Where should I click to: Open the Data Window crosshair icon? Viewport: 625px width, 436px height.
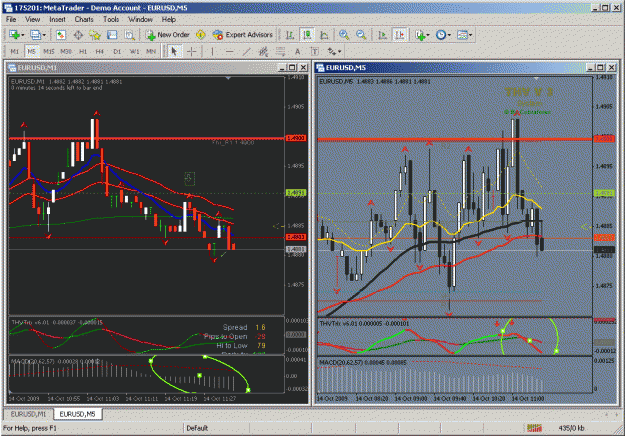(x=78, y=35)
